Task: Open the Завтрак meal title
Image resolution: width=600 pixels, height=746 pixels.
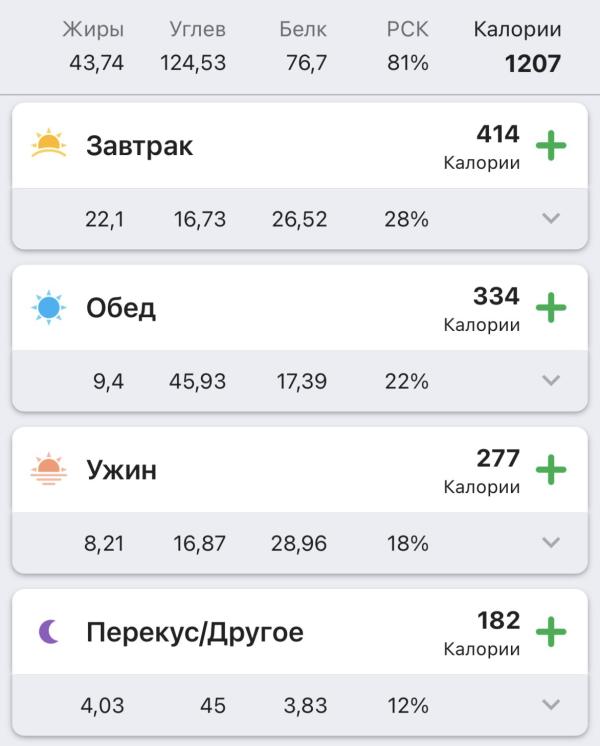Action: click(x=140, y=146)
